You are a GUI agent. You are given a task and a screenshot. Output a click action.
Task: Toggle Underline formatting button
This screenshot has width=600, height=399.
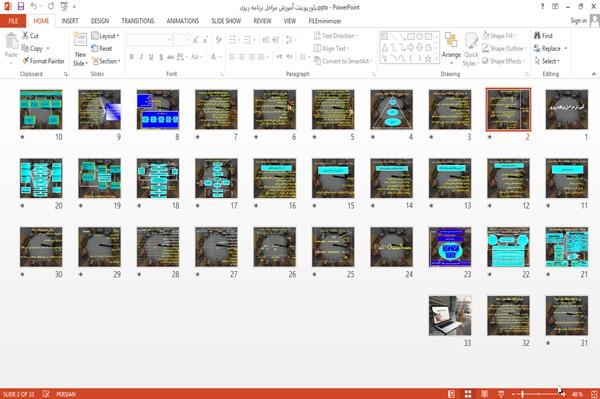pos(151,57)
